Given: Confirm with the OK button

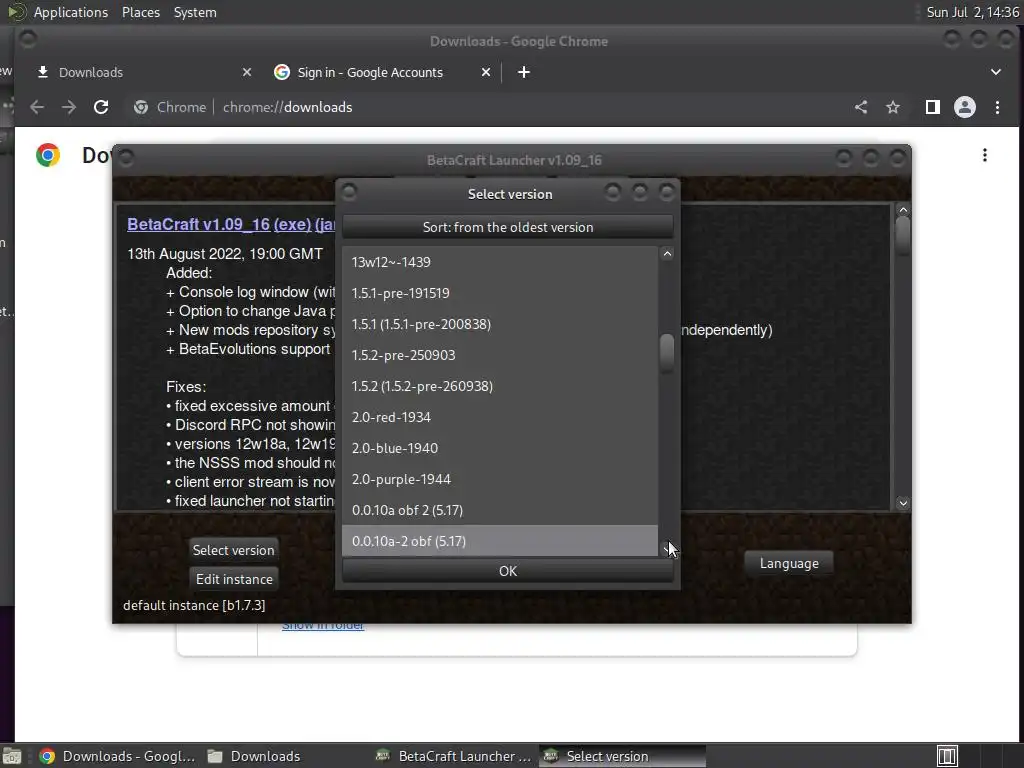Looking at the screenshot, I should [507, 571].
